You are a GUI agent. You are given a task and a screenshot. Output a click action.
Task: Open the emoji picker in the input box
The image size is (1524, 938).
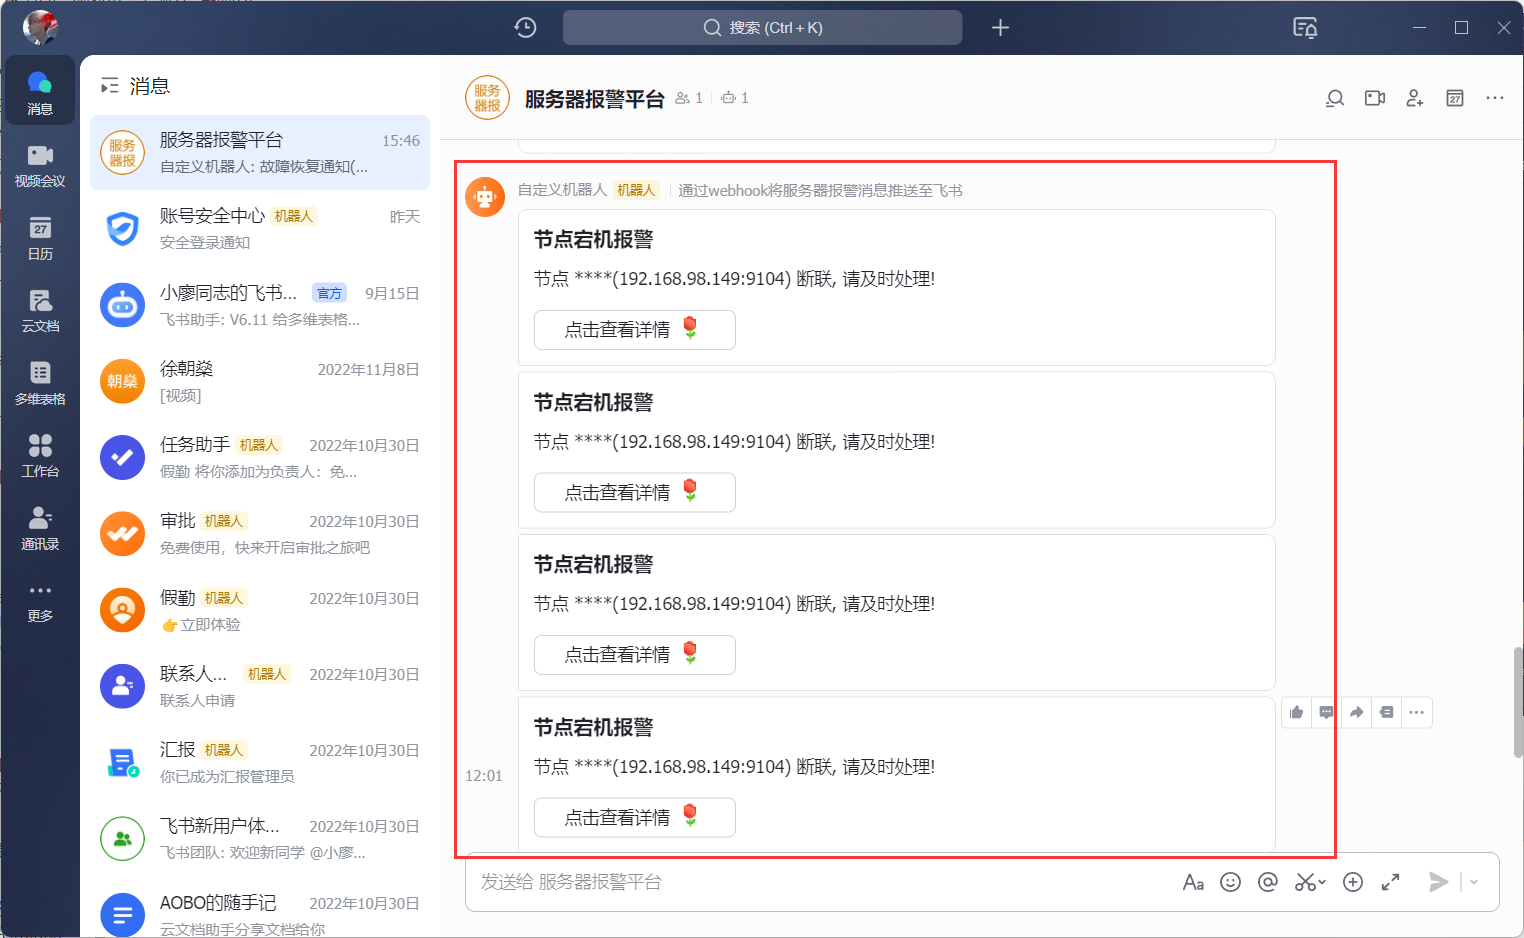point(1231,882)
